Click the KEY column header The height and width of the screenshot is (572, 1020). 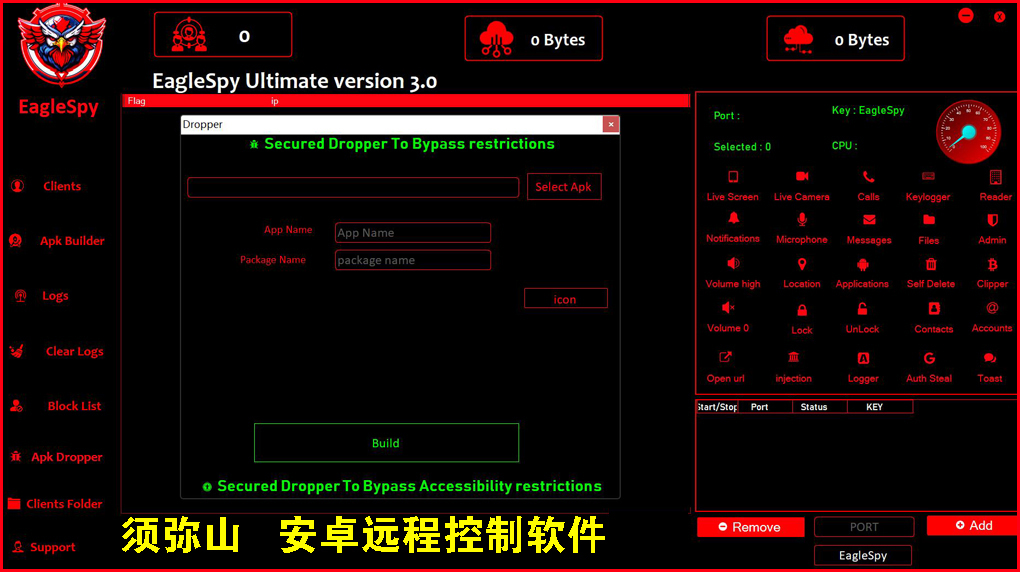[880, 407]
